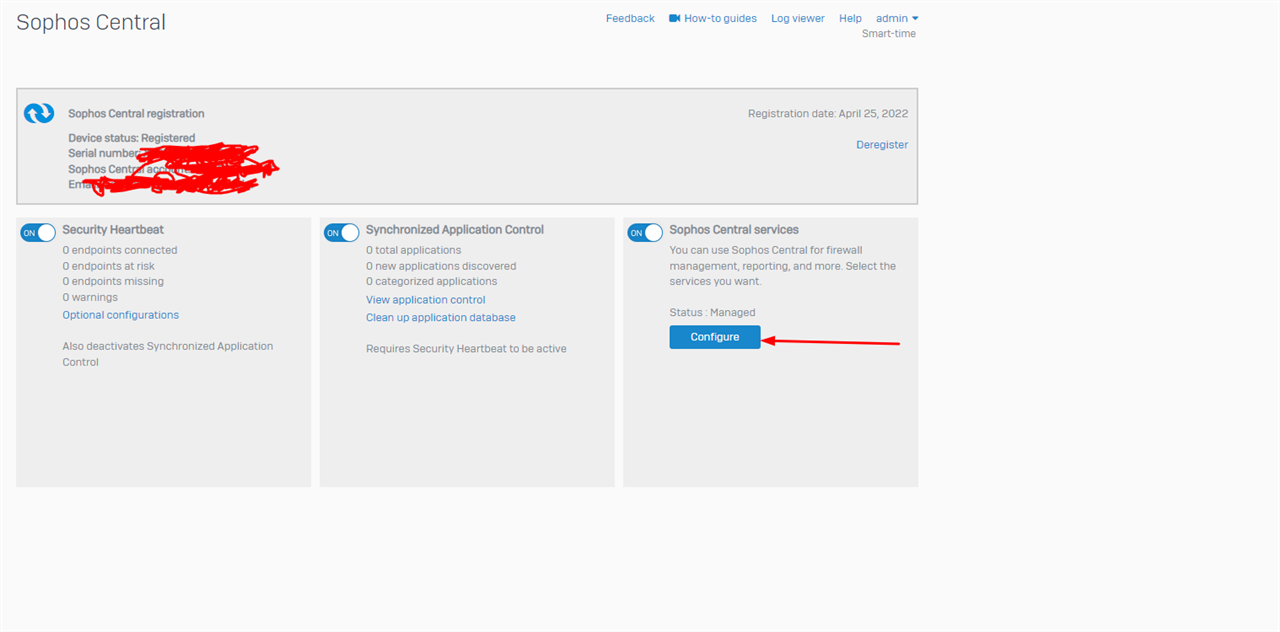Click the Device status: Registered text
The image size is (1280, 632).
click(x=132, y=138)
